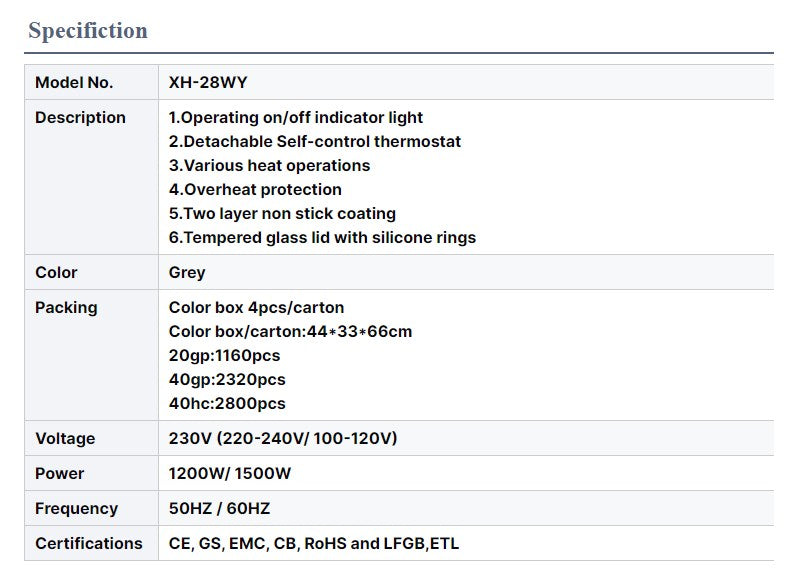
Task: Click the Grey color value
Action: pos(187,272)
